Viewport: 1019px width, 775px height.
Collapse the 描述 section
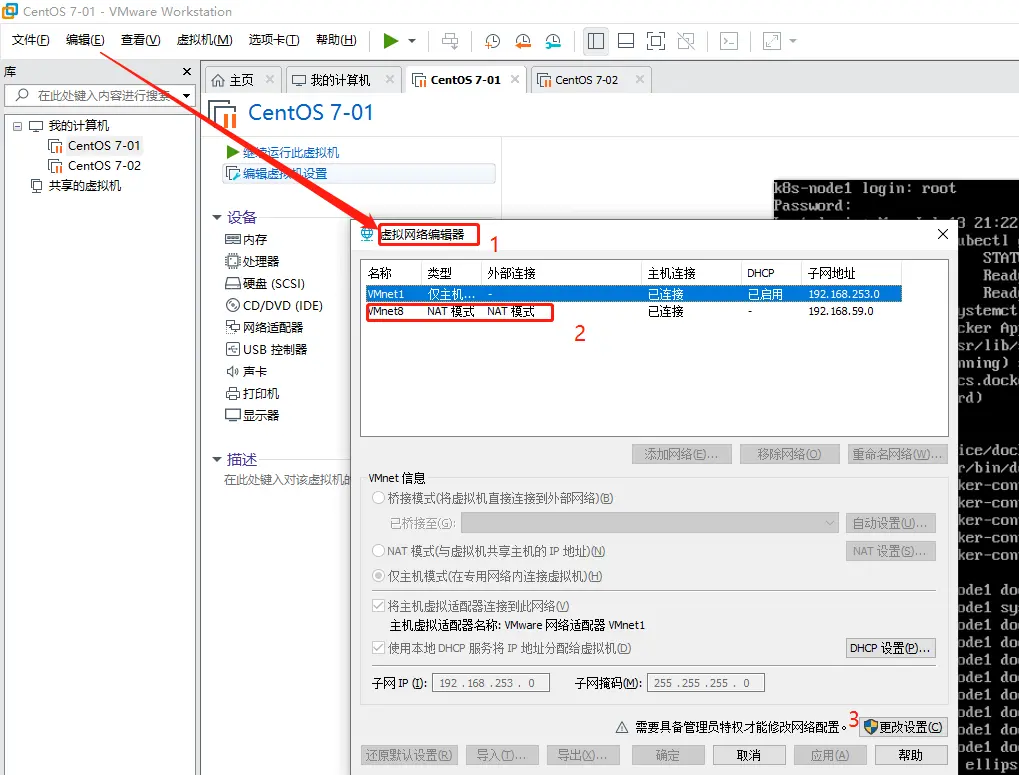point(217,459)
